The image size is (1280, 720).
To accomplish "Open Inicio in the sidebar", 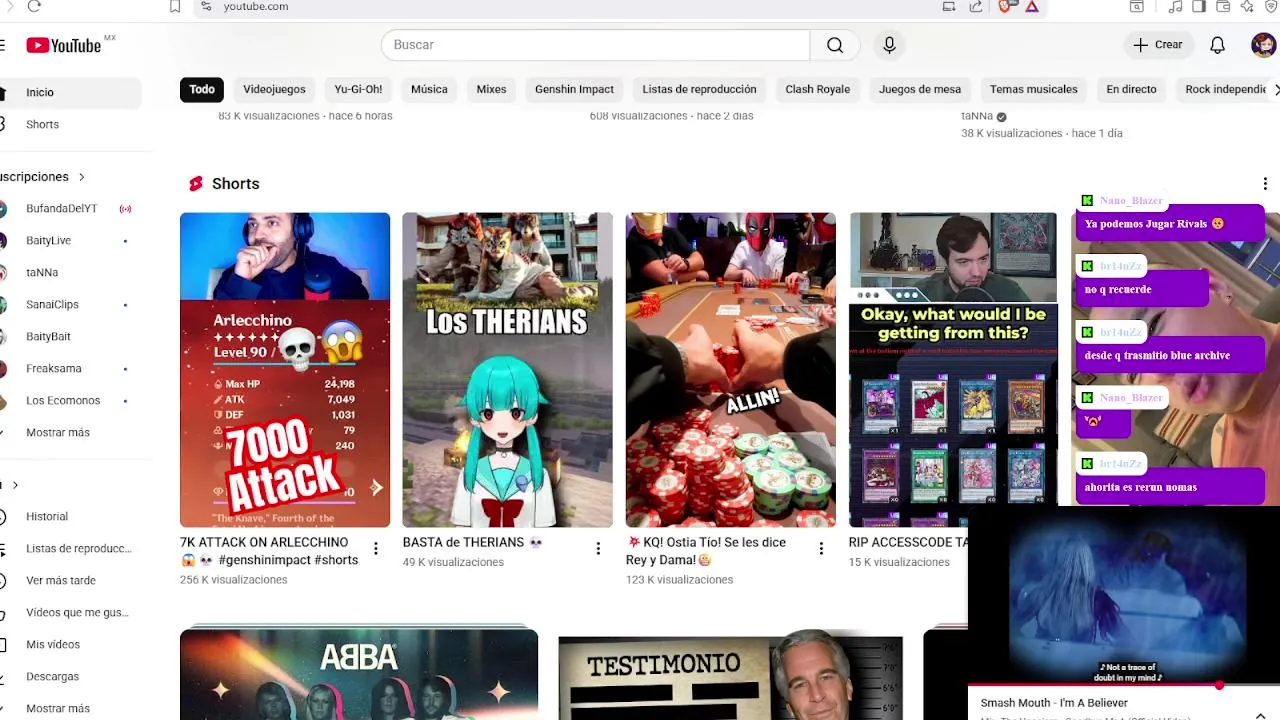I will click(x=70, y=92).
